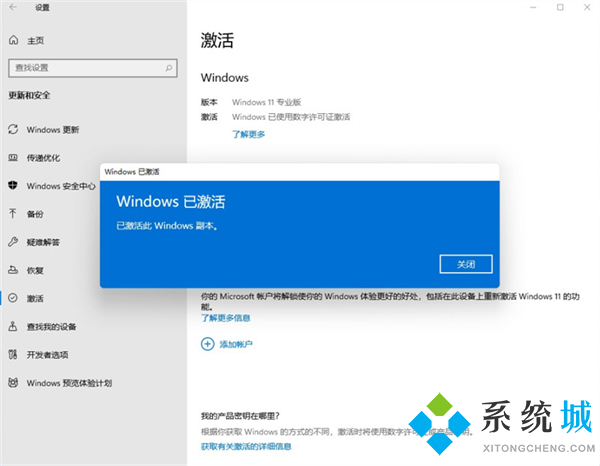Viewport: 600px width, 466px height.
Task: Maximize the Settings window
Action: coord(560,7)
